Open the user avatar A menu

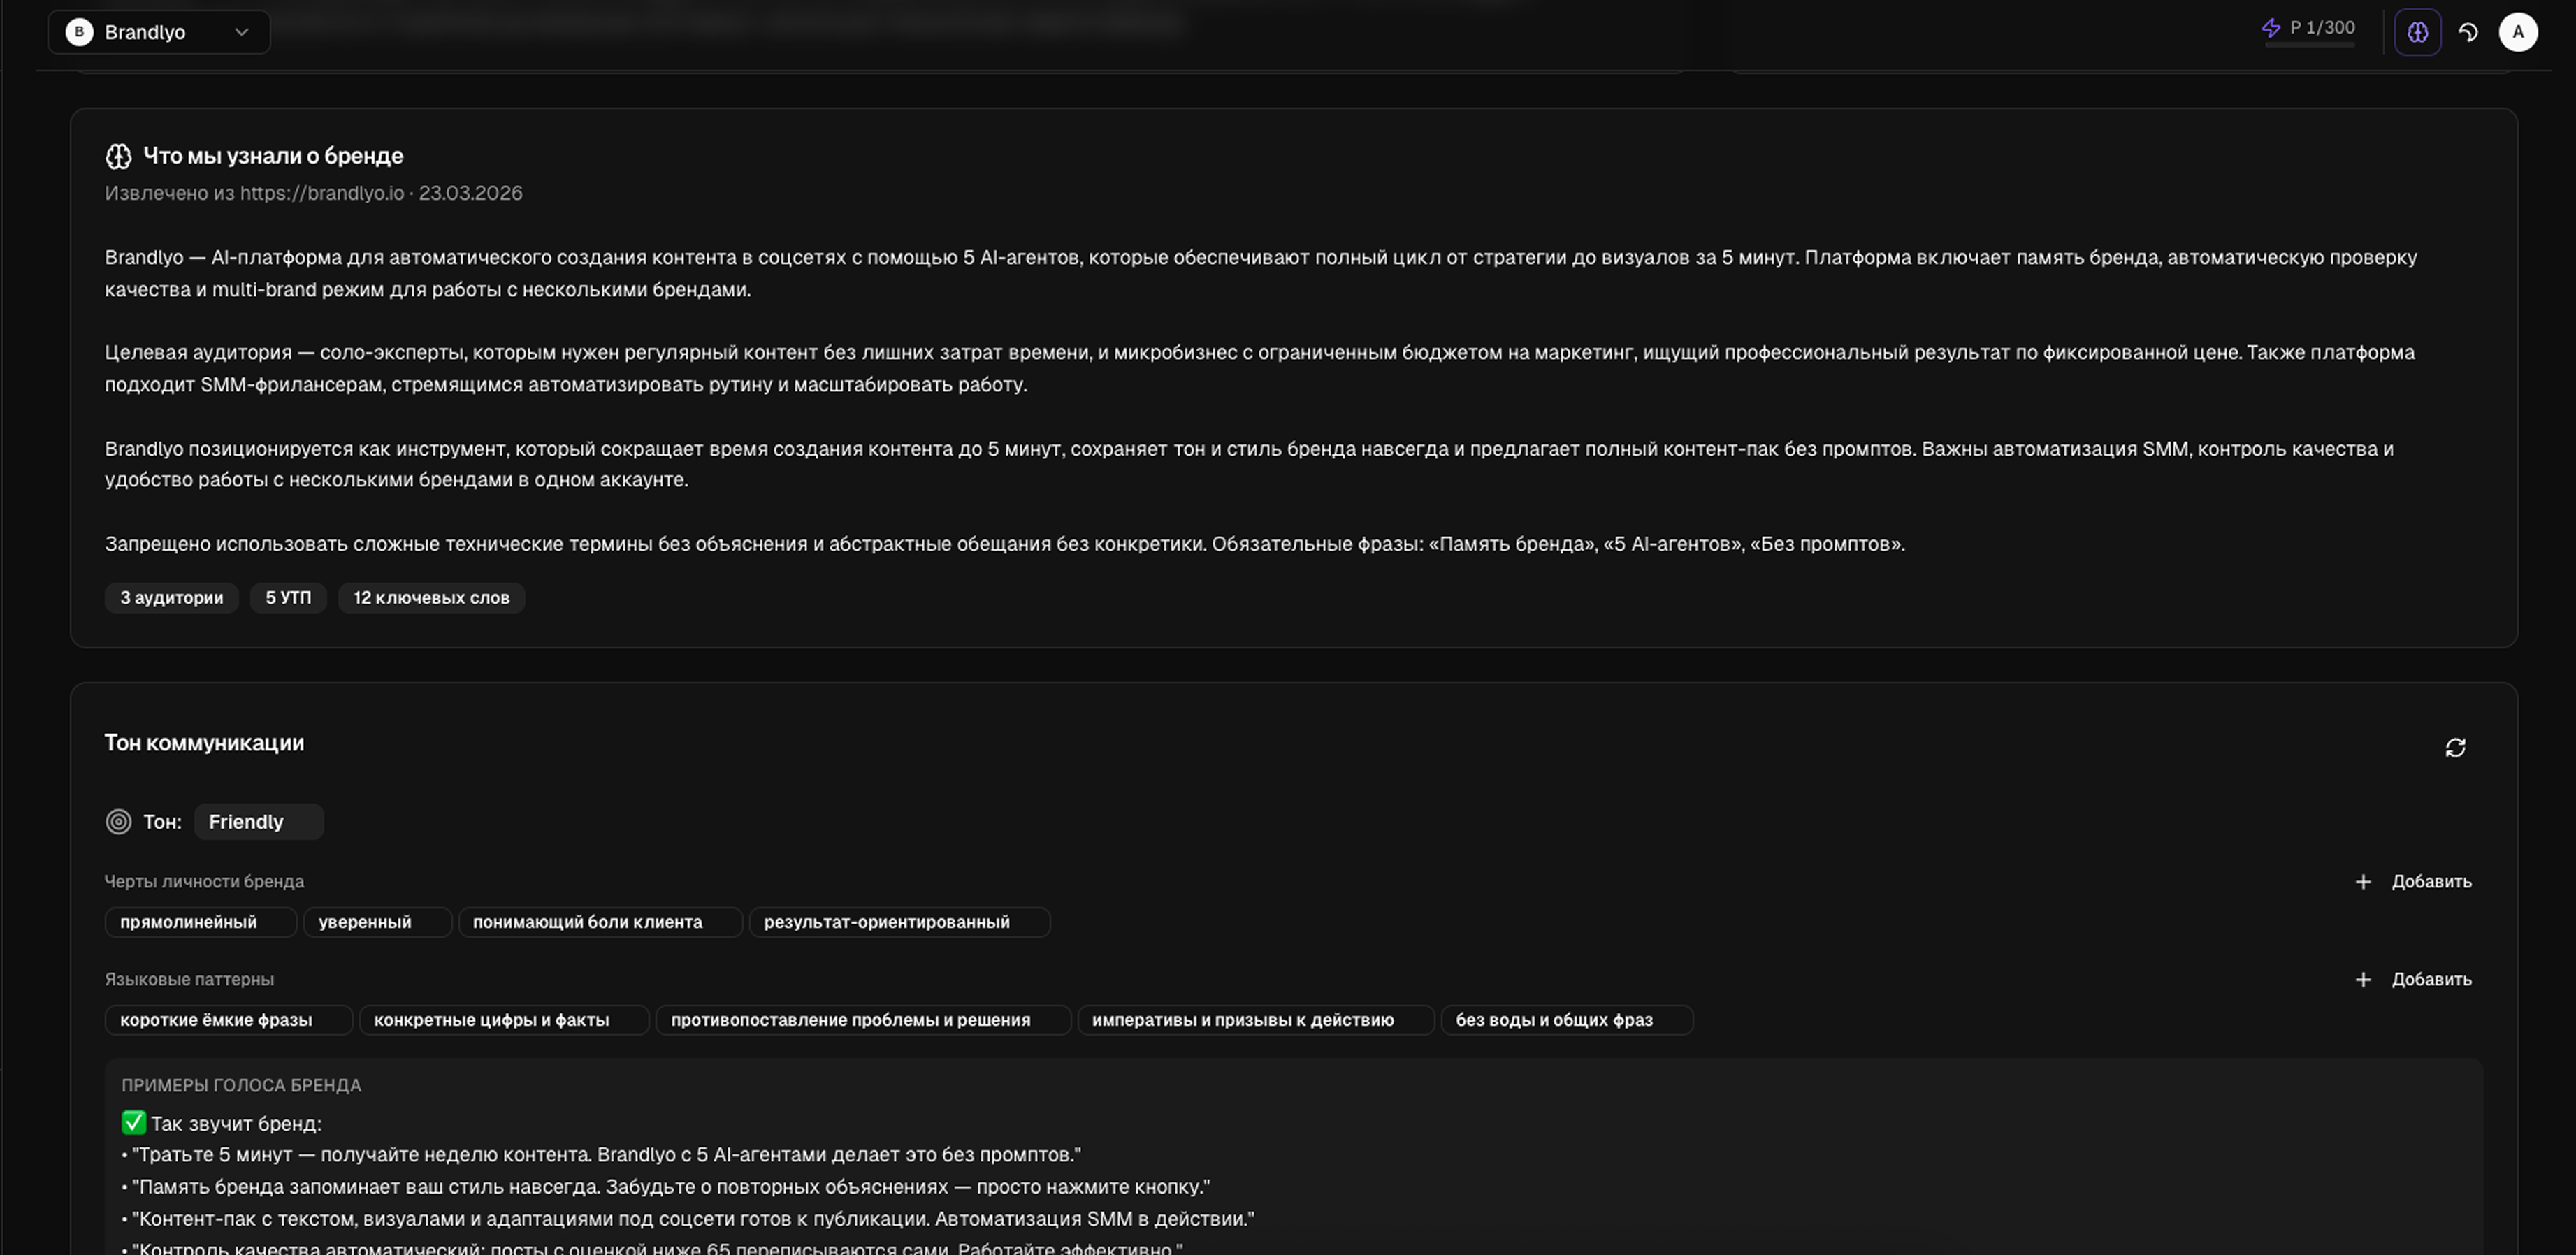2517,32
